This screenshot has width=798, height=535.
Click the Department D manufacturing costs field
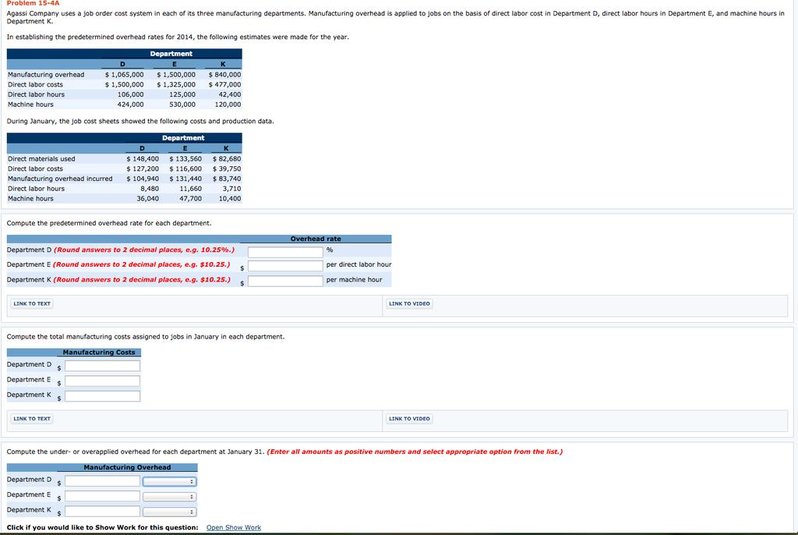102,366
